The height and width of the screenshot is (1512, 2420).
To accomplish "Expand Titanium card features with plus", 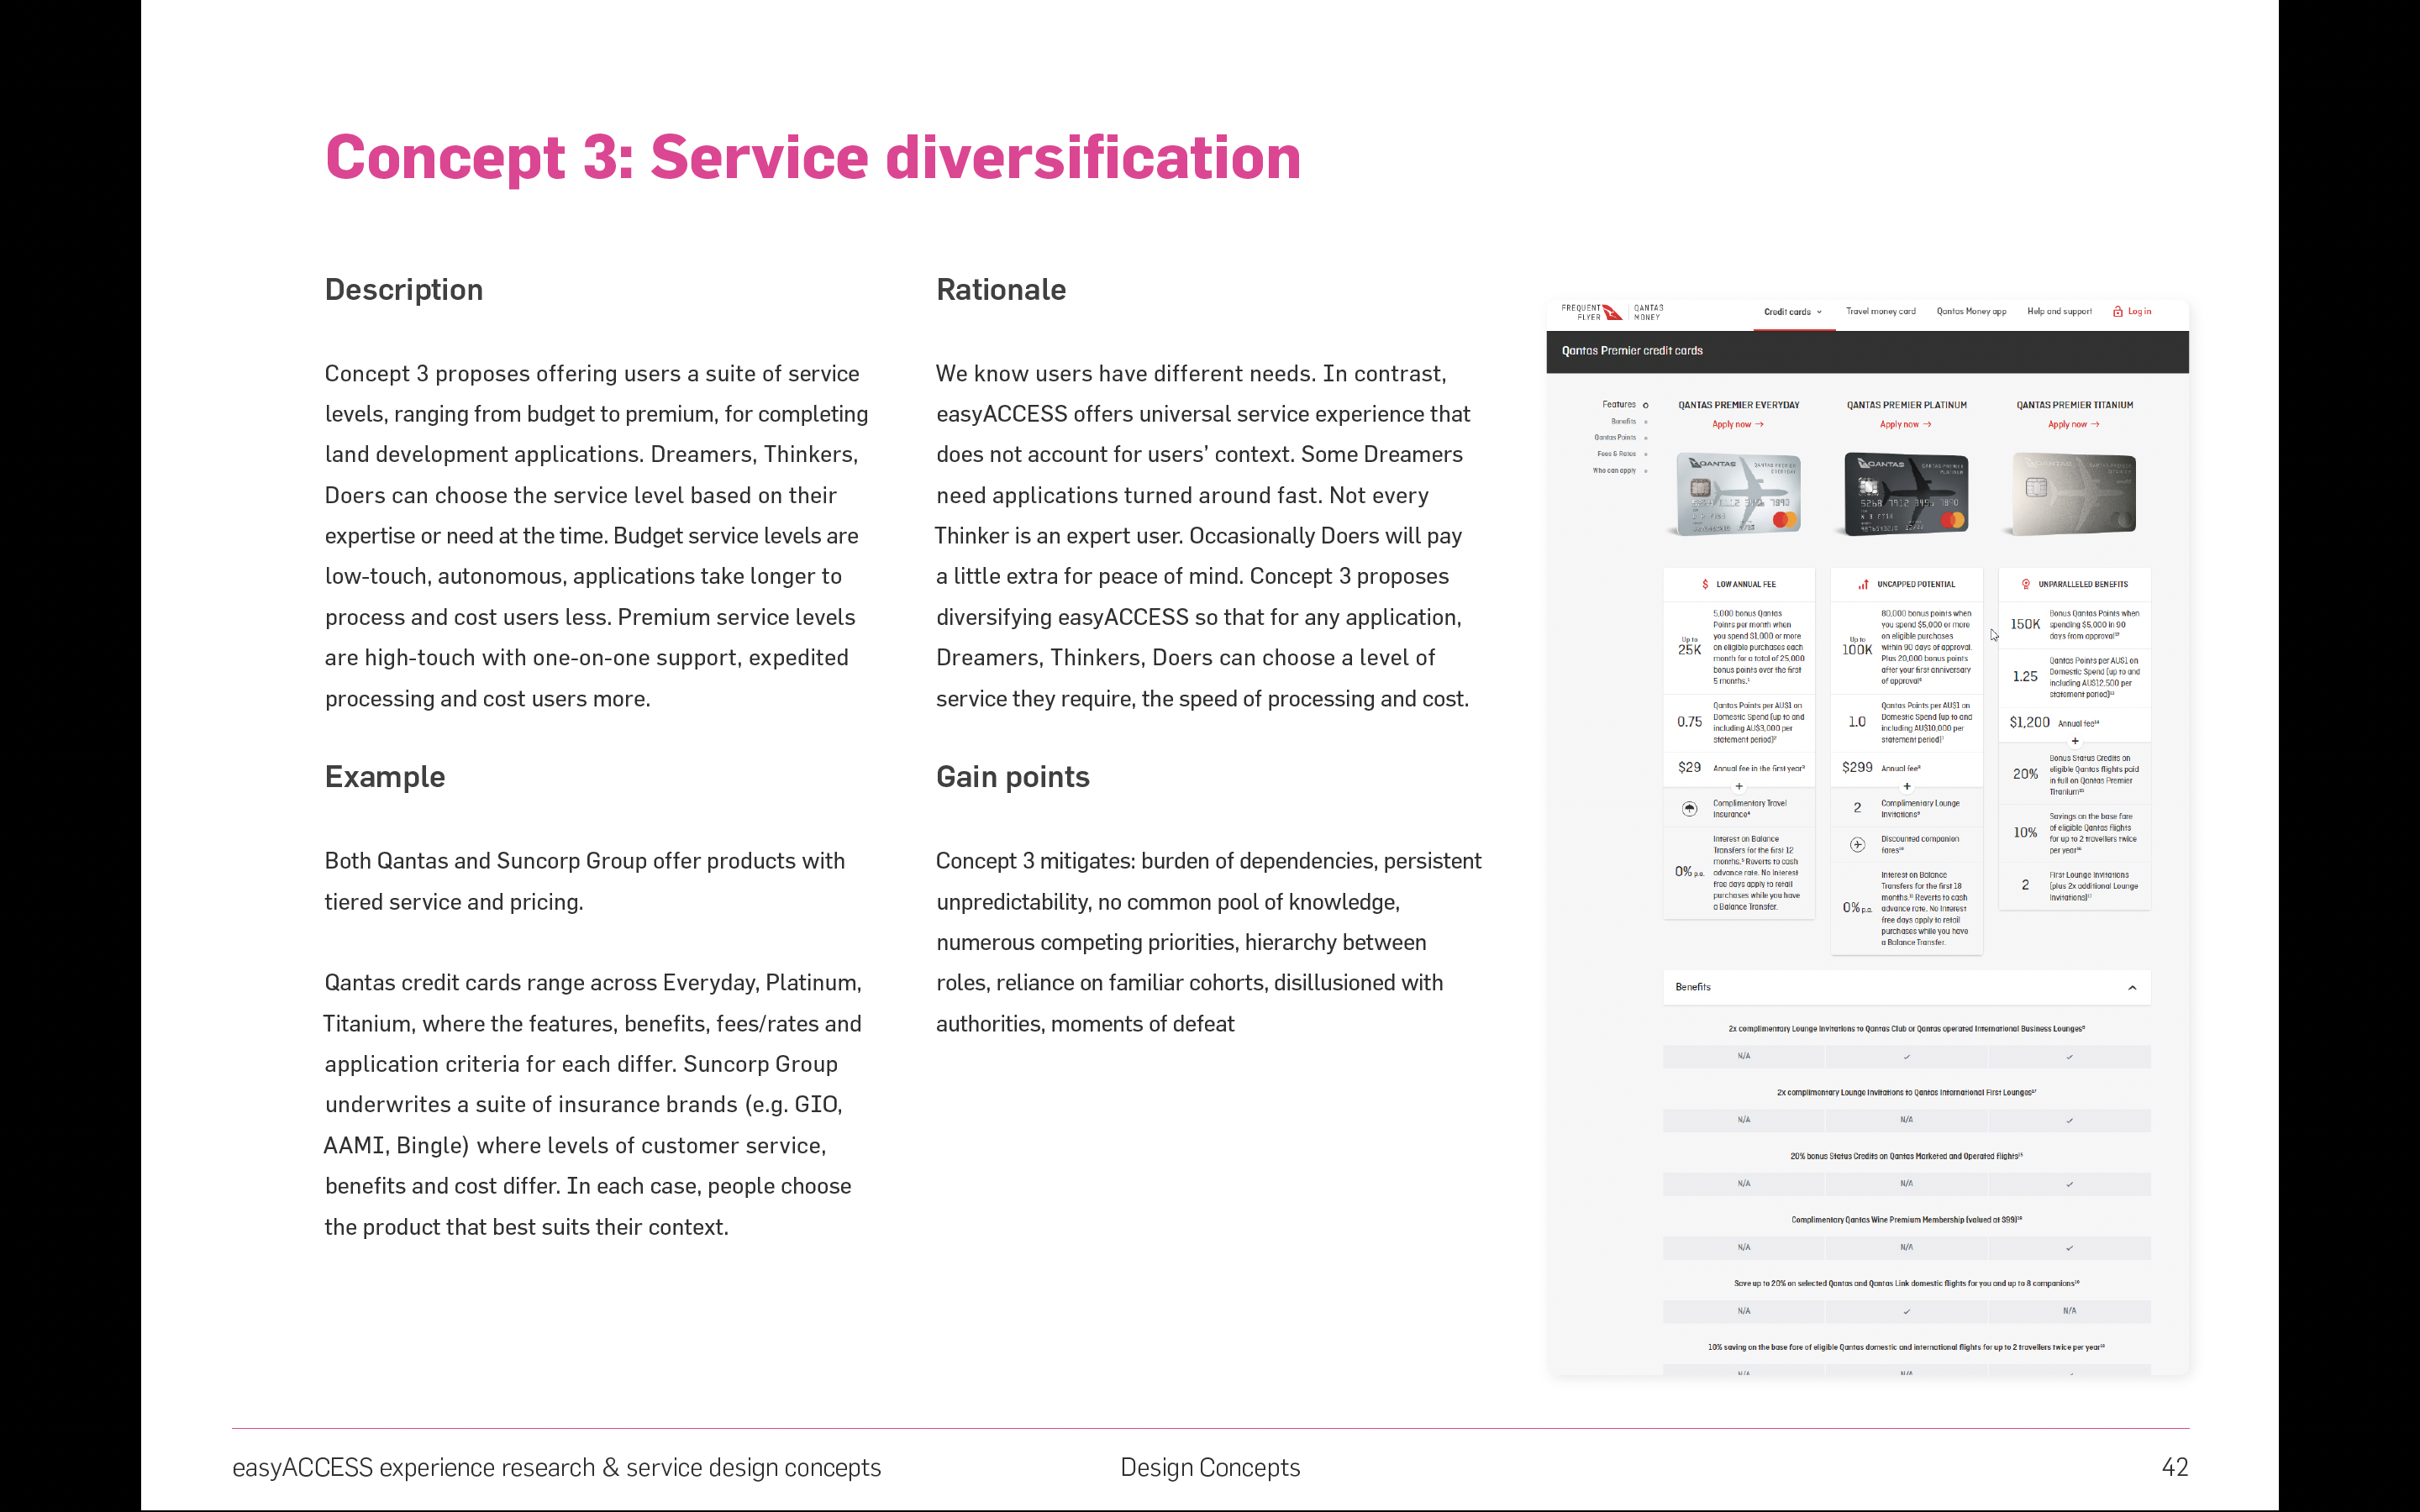I will click(x=2075, y=741).
